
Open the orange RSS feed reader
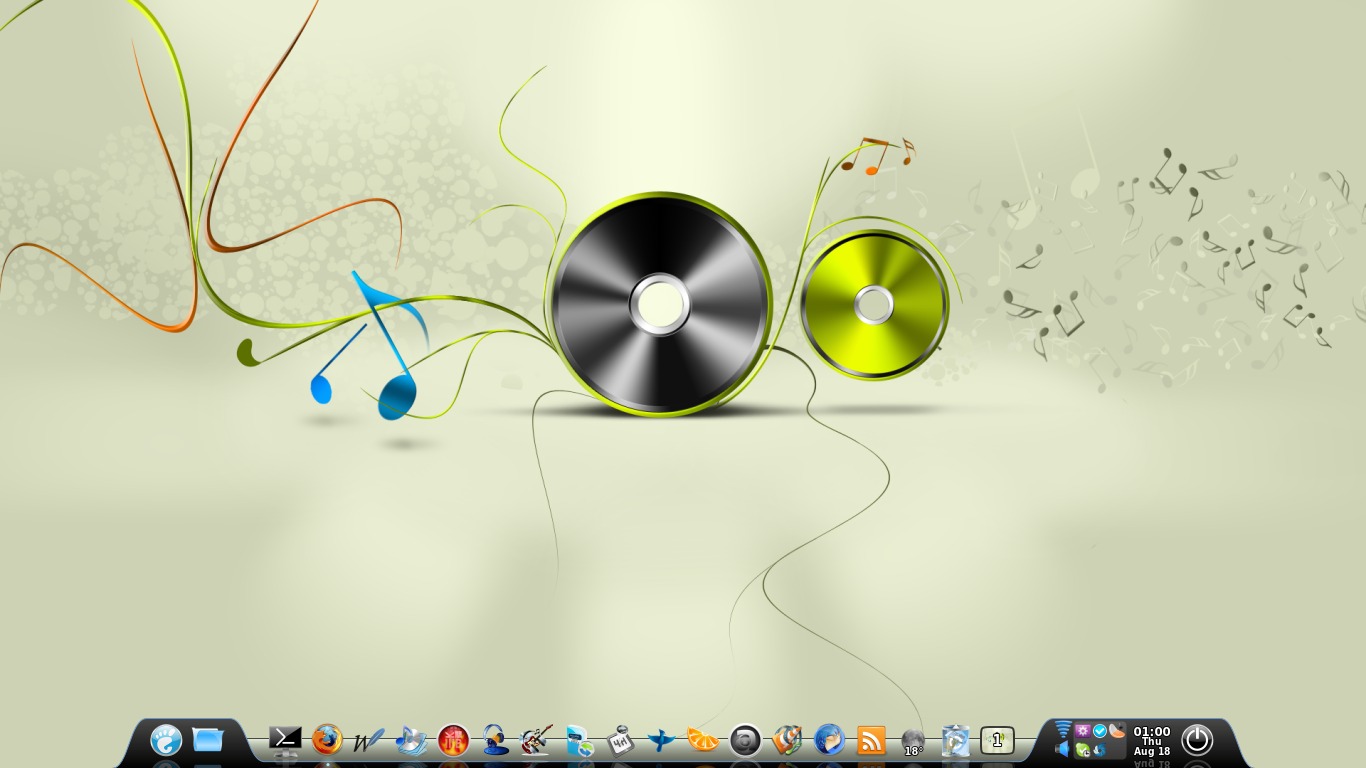pyautogui.click(x=871, y=740)
